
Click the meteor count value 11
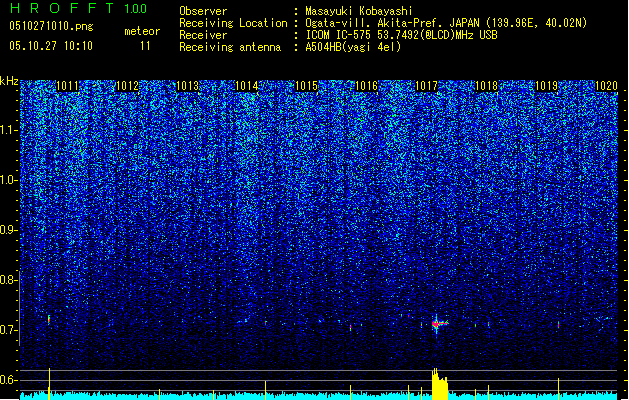click(145, 46)
